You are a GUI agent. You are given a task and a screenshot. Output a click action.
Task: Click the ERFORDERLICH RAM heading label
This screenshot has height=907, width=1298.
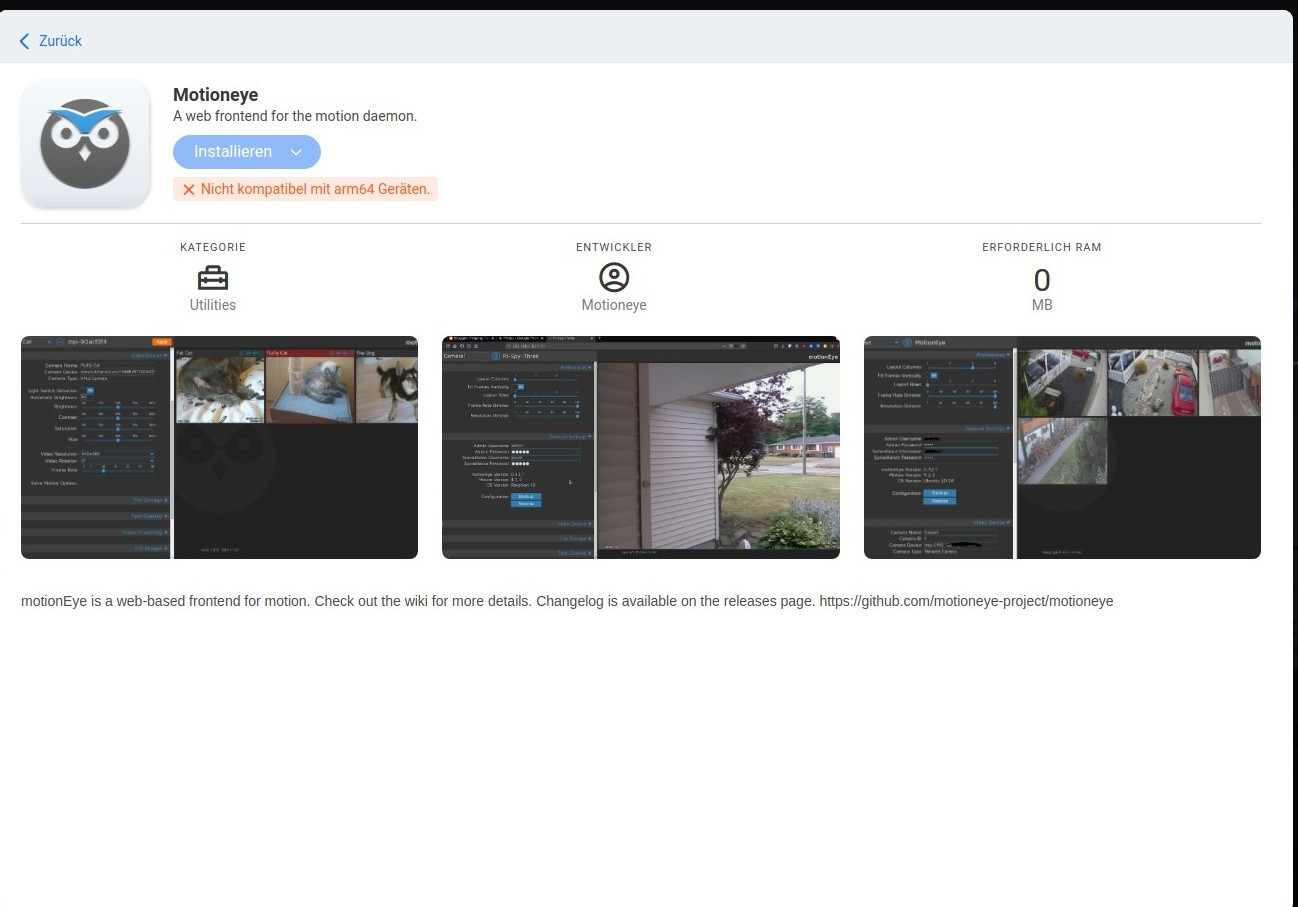[x=1042, y=247]
